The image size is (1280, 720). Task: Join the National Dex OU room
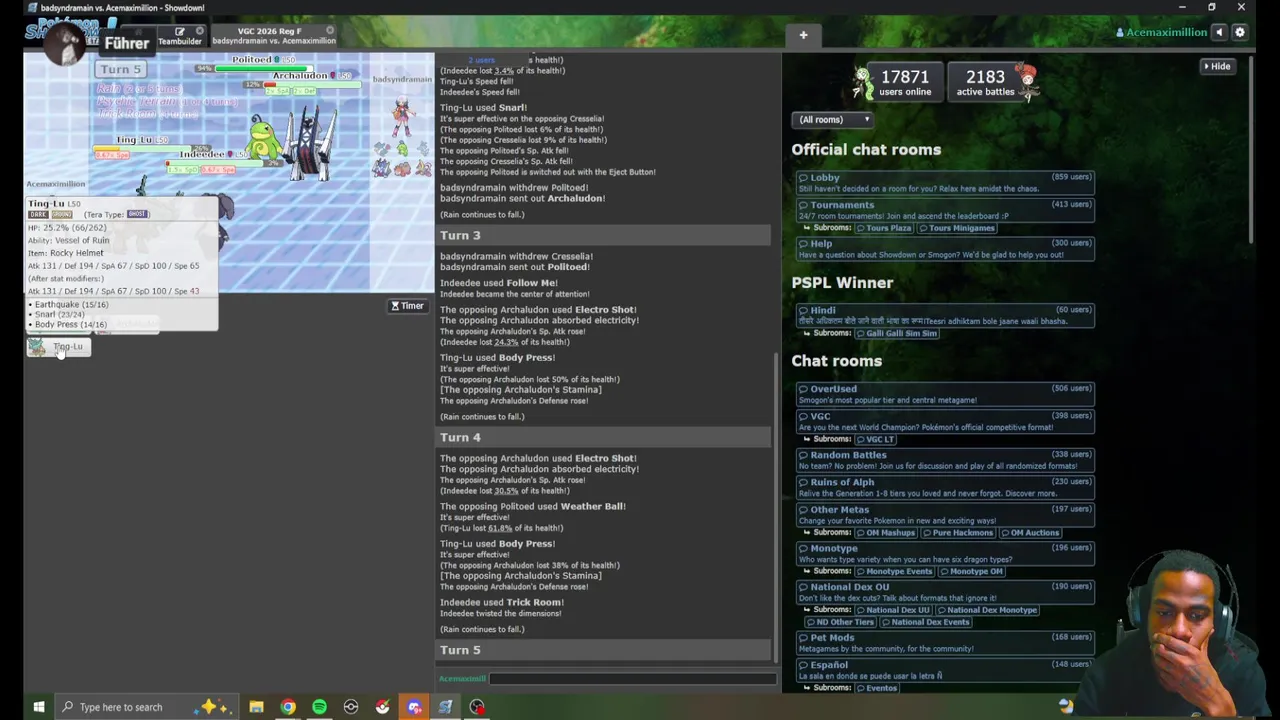click(945, 592)
